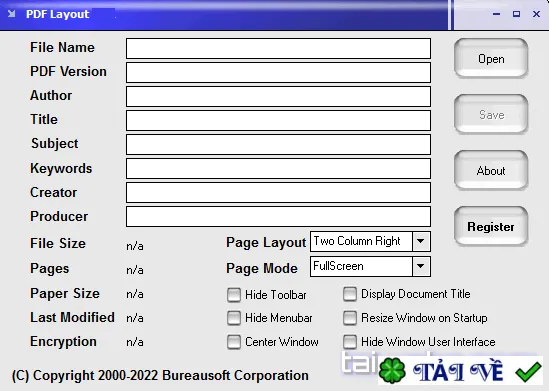Screen dimensions: 549x391
Task: Click the Save button
Action: [491, 114]
